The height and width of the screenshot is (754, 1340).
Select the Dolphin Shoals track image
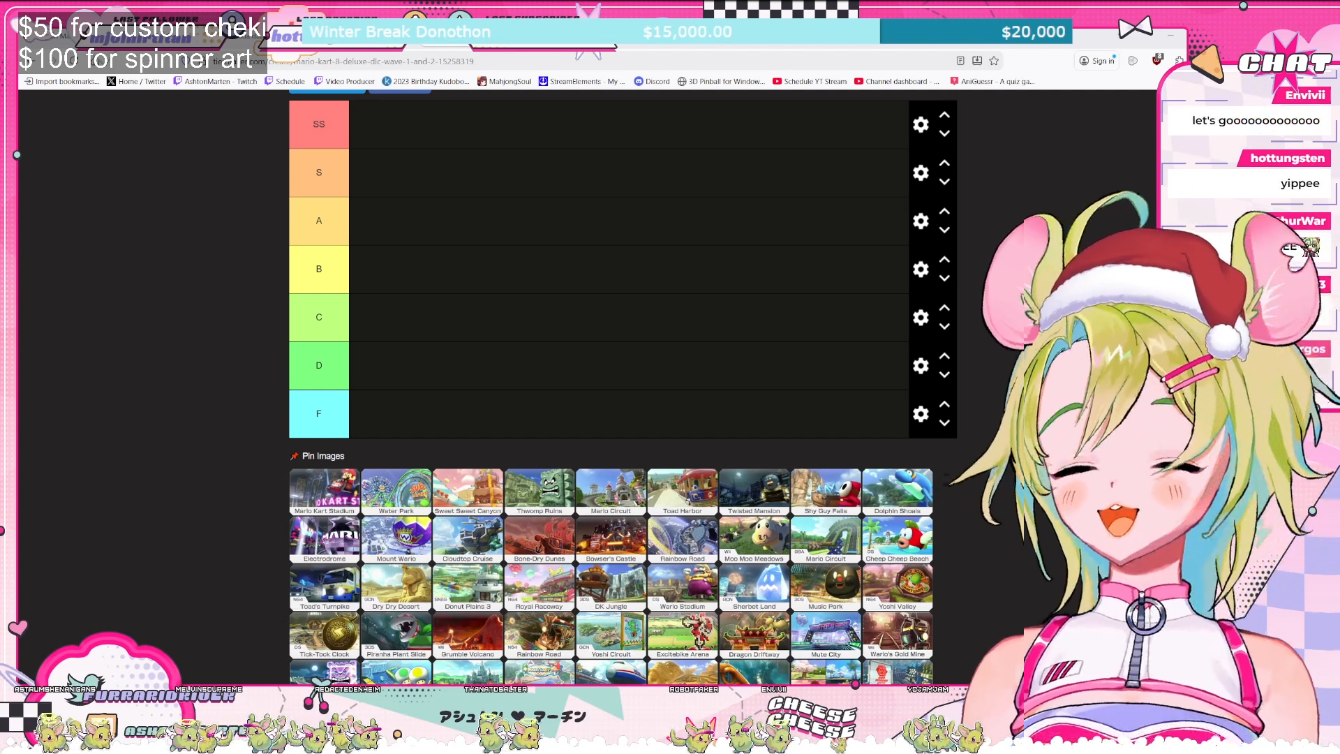pos(898,492)
